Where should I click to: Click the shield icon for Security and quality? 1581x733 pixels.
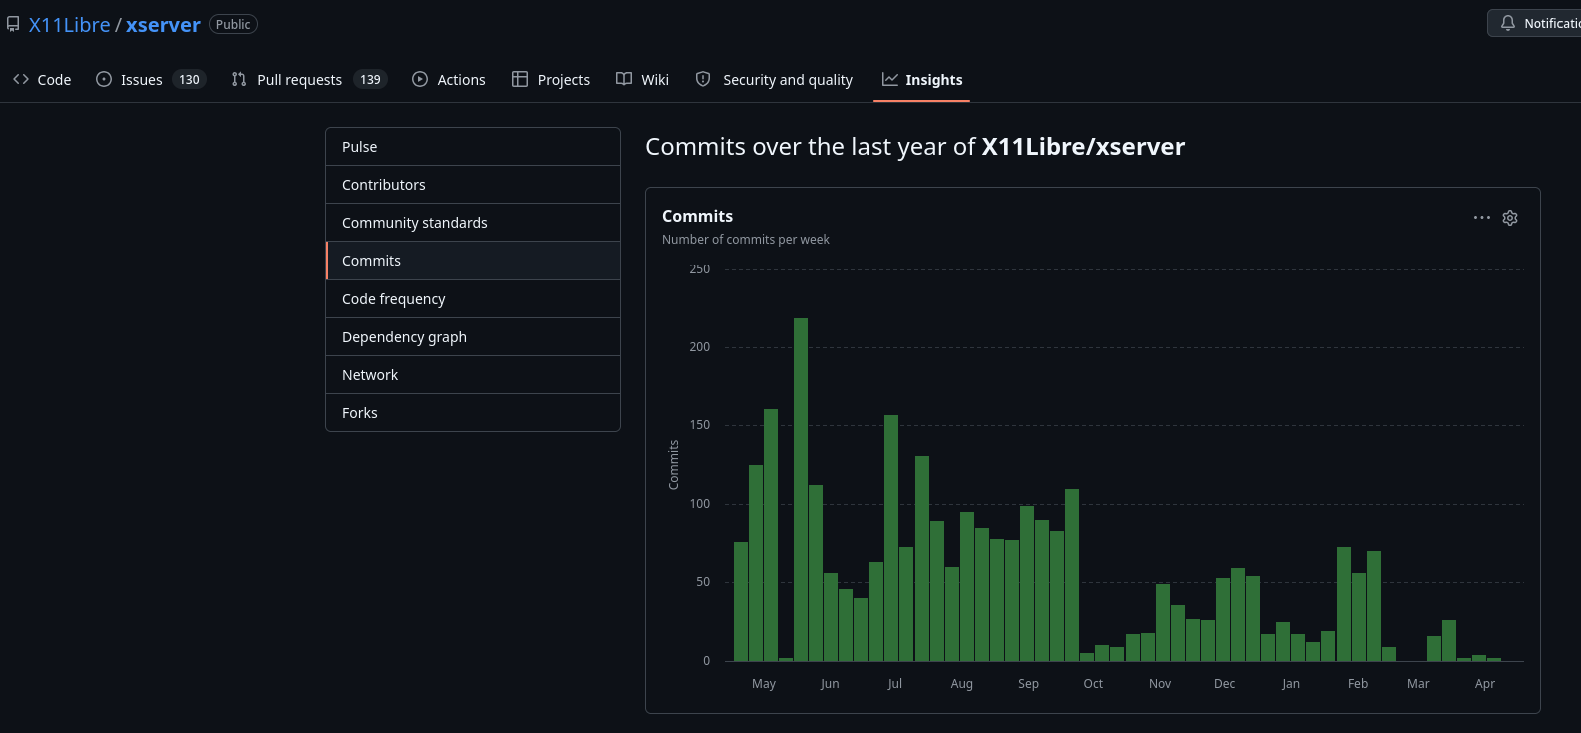click(703, 79)
